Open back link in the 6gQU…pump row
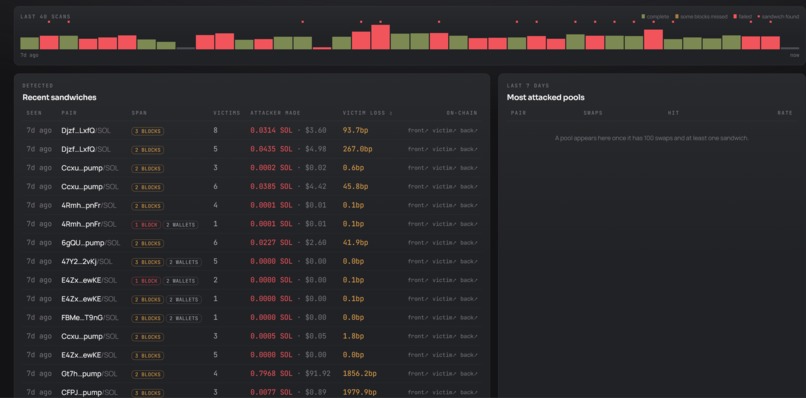The image size is (806, 398). [x=468, y=243]
